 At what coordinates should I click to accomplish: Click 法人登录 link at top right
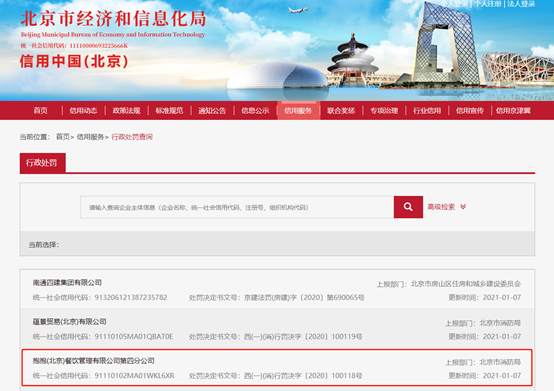click(x=521, y=4)
